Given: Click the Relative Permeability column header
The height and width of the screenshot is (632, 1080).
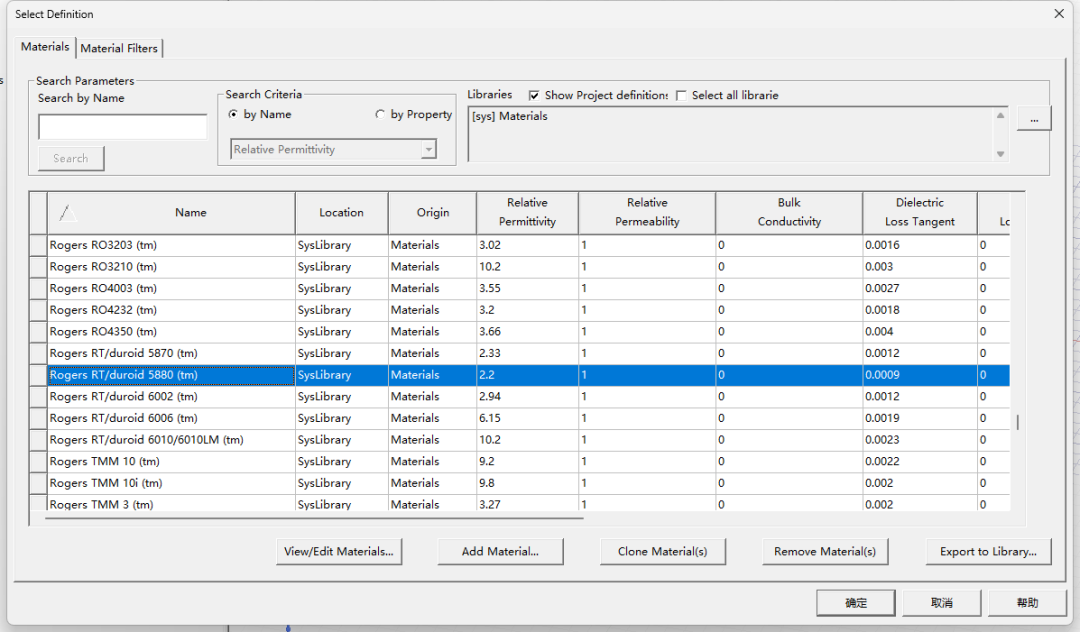Looking at the screenshot, I should click(647, 213).
